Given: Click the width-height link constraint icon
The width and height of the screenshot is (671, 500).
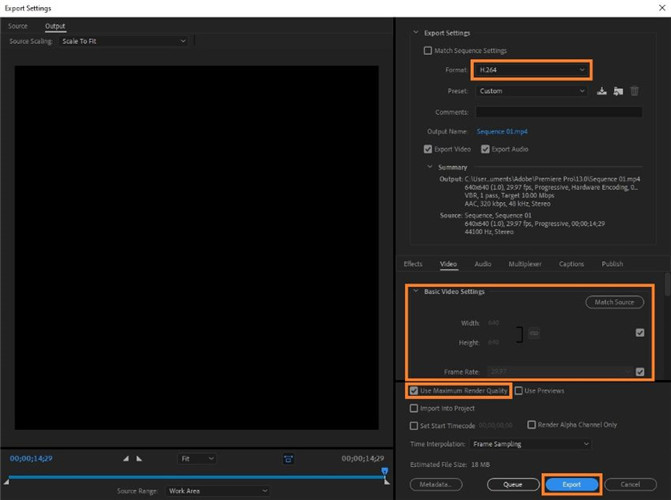Looking at the screenshot, I should [534, 333].
